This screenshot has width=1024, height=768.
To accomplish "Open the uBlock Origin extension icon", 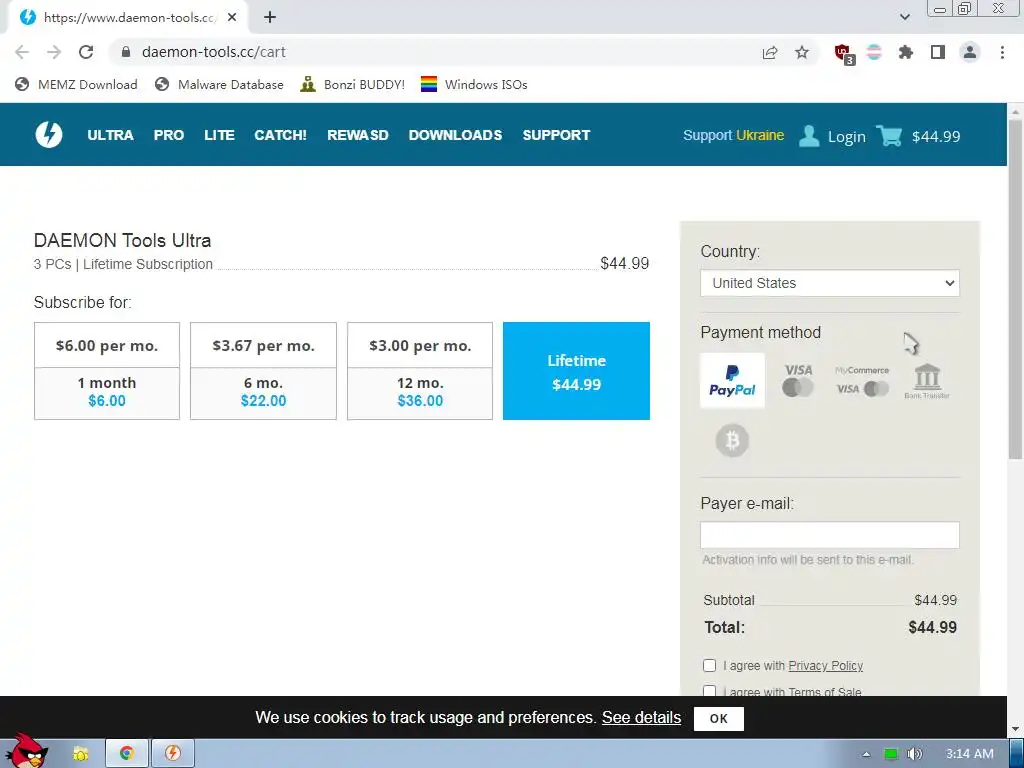I will pos(844,54).
